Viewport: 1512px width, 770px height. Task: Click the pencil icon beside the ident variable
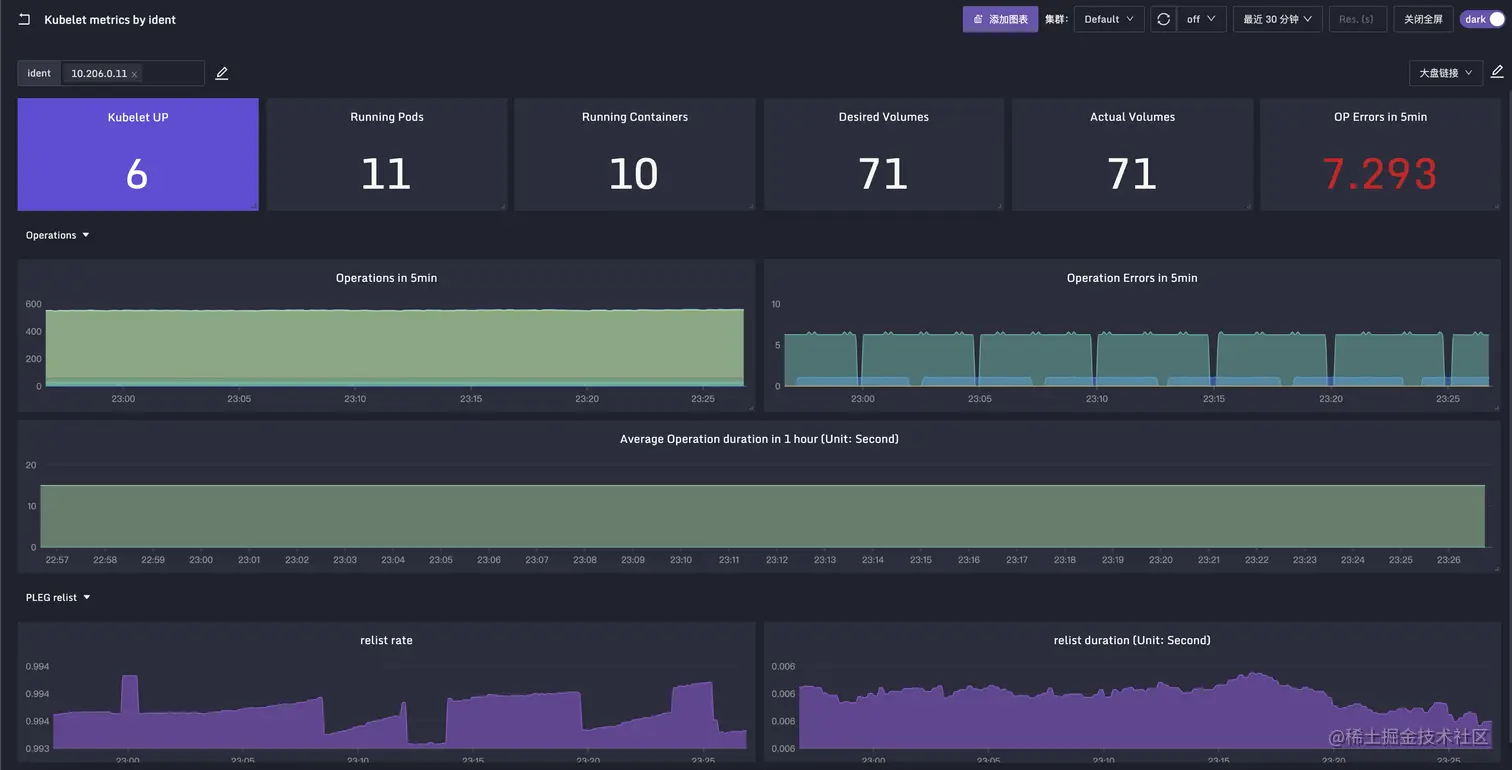click(x=221, y=72)
